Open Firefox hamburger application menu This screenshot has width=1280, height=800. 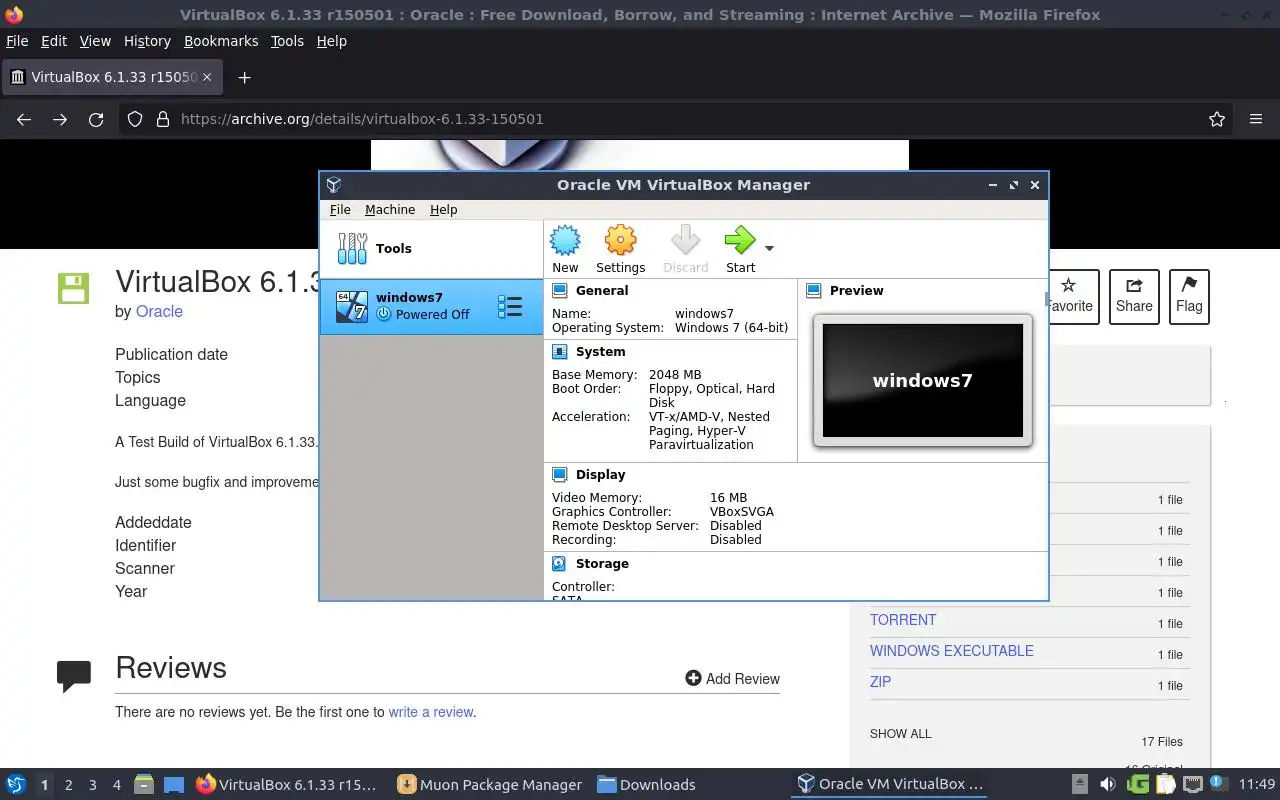coord(1256,119)
